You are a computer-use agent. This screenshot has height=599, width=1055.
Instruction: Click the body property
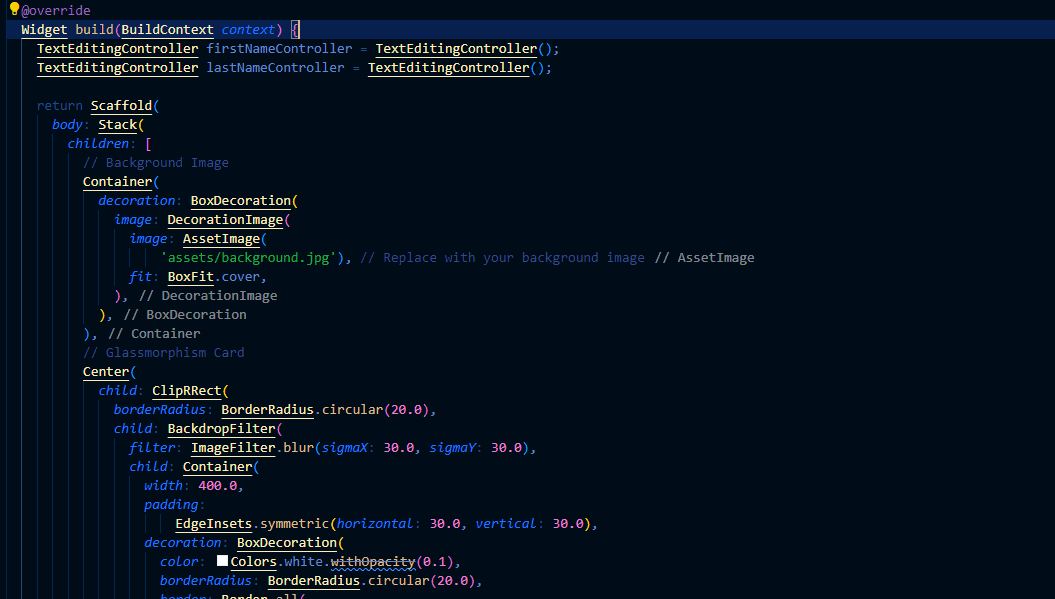(67, 125)
